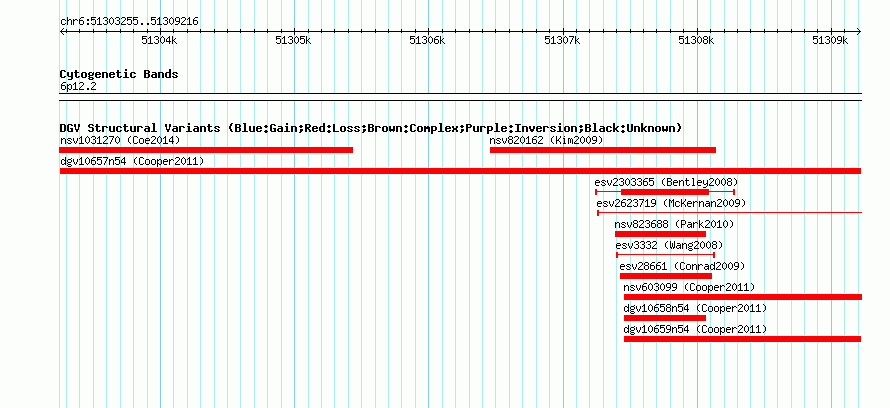Select the dgv10658n54 short red bar
The width and height of the screenshot is (890, 408).
pyautogui.click(x=665, y=318)
